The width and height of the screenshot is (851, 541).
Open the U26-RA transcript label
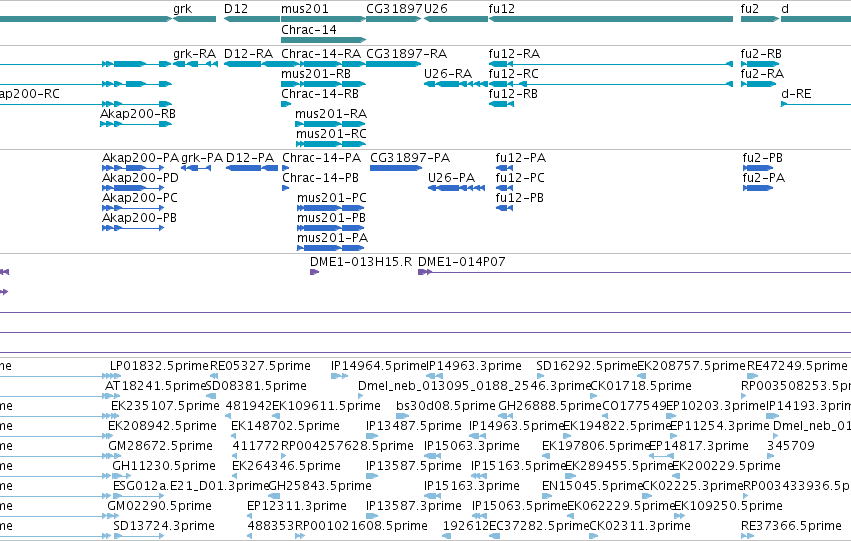pyautogui.click(x=448, y=74)
